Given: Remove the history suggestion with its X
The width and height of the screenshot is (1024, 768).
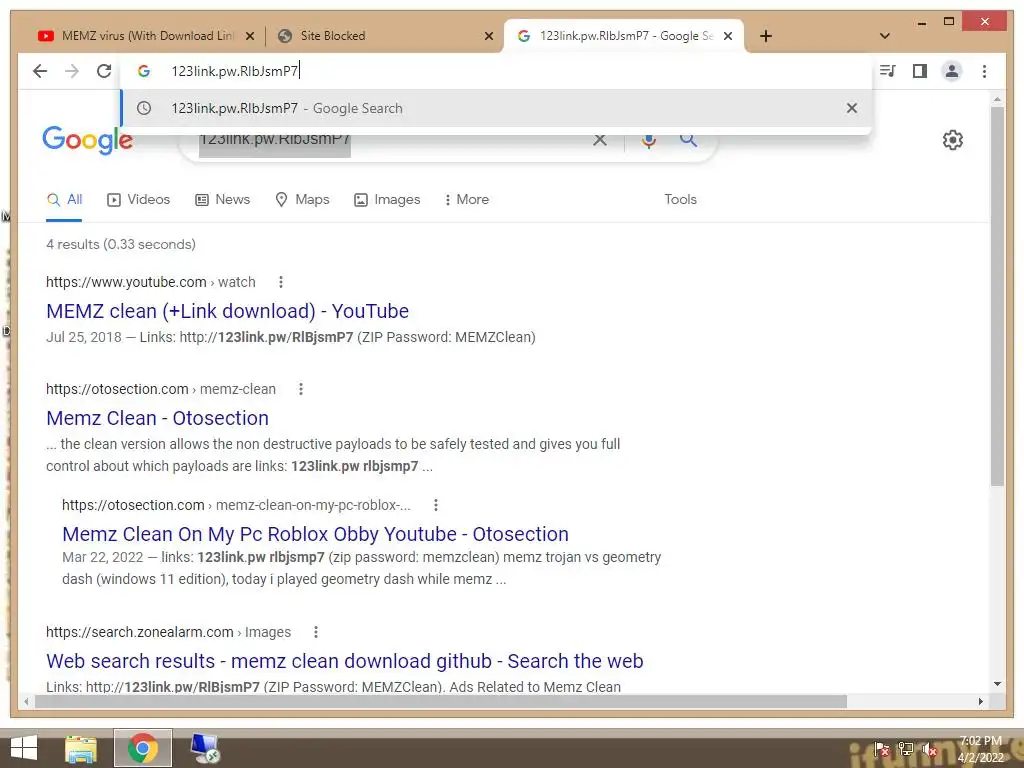Looking at the screenshot, I should click(x=852, y=108).
